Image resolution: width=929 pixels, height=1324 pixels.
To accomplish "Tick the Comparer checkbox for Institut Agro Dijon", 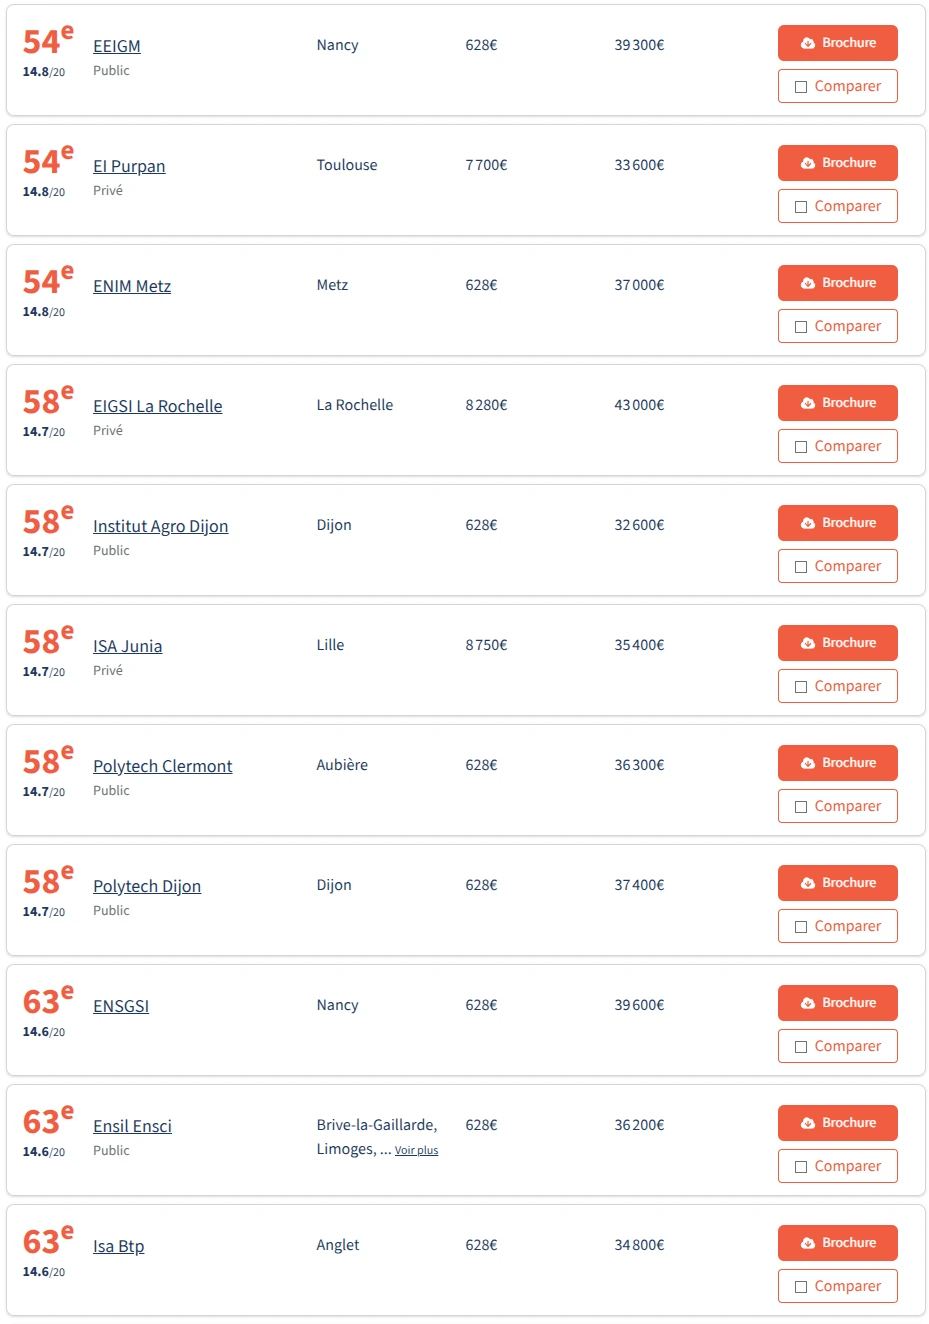I will tap(801, 567).
